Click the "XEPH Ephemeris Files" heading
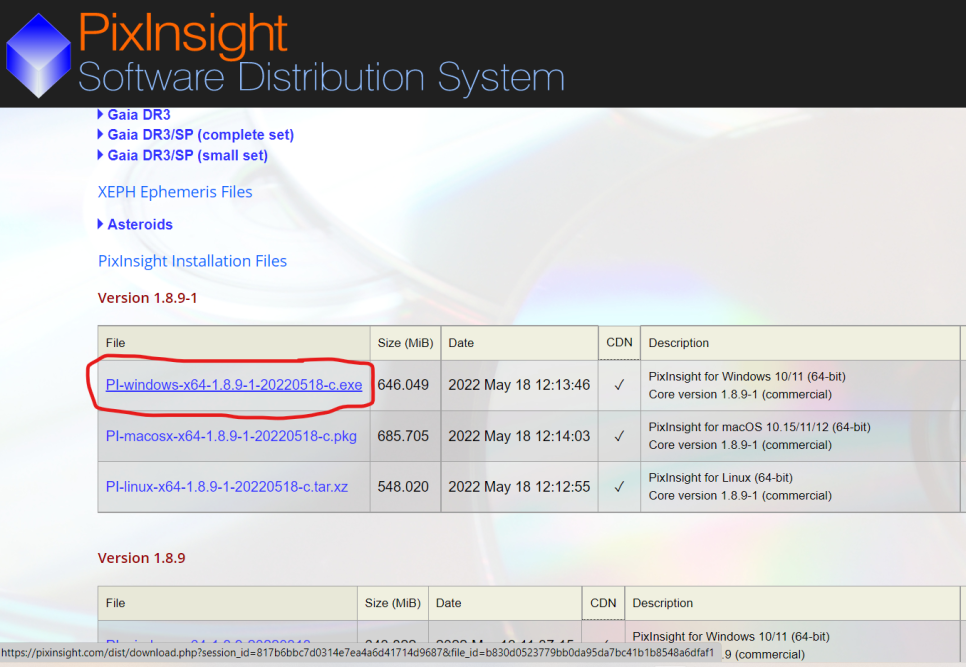Viewport: 966px width, 667px height. (175, 192)
